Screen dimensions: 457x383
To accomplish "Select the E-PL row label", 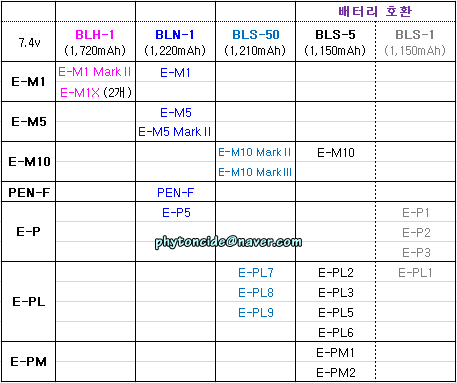I will coord(29,302).
